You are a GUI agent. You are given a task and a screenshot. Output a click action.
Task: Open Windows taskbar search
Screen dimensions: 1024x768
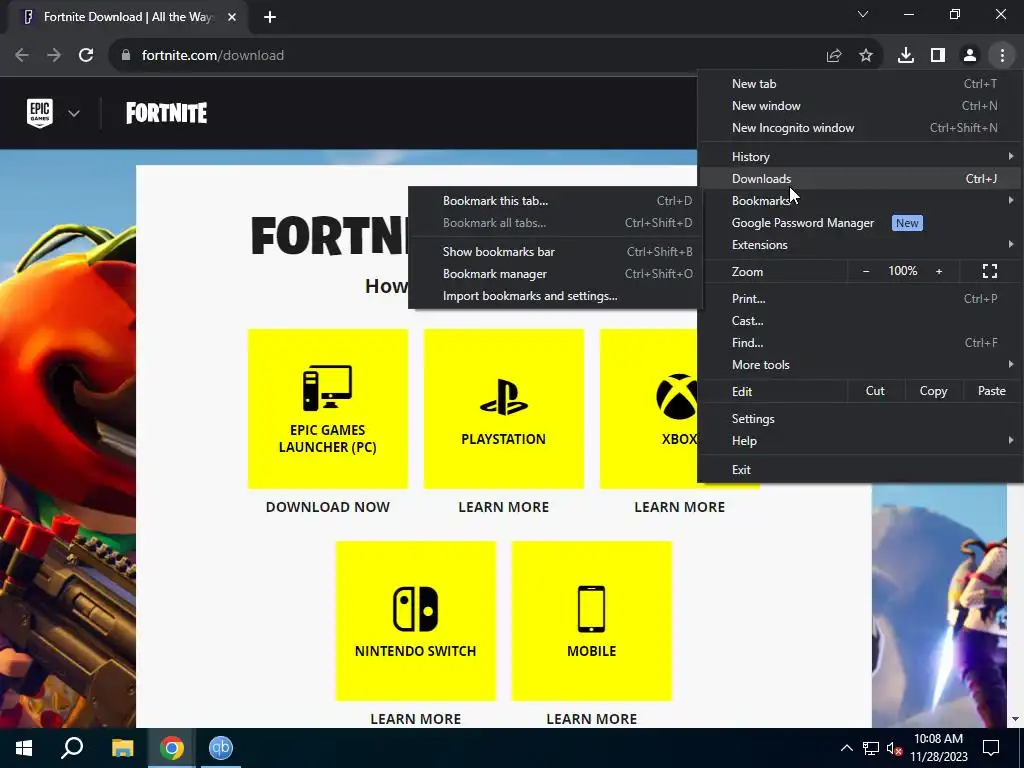[72, 748]
